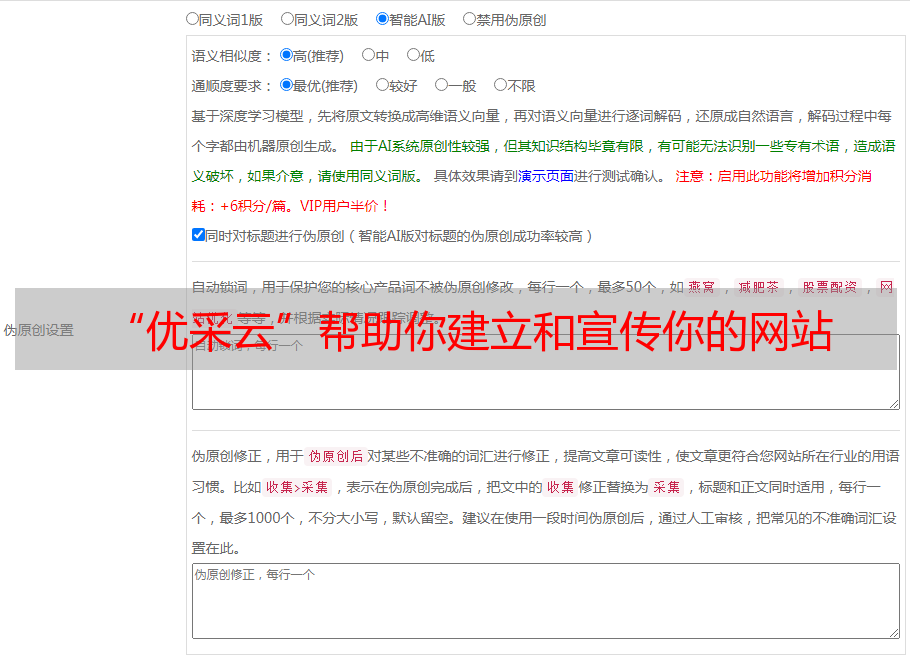Screen dimensions: 911x658
Task: Click the 燕窝 example tag
Action: (x=702, y=287)
